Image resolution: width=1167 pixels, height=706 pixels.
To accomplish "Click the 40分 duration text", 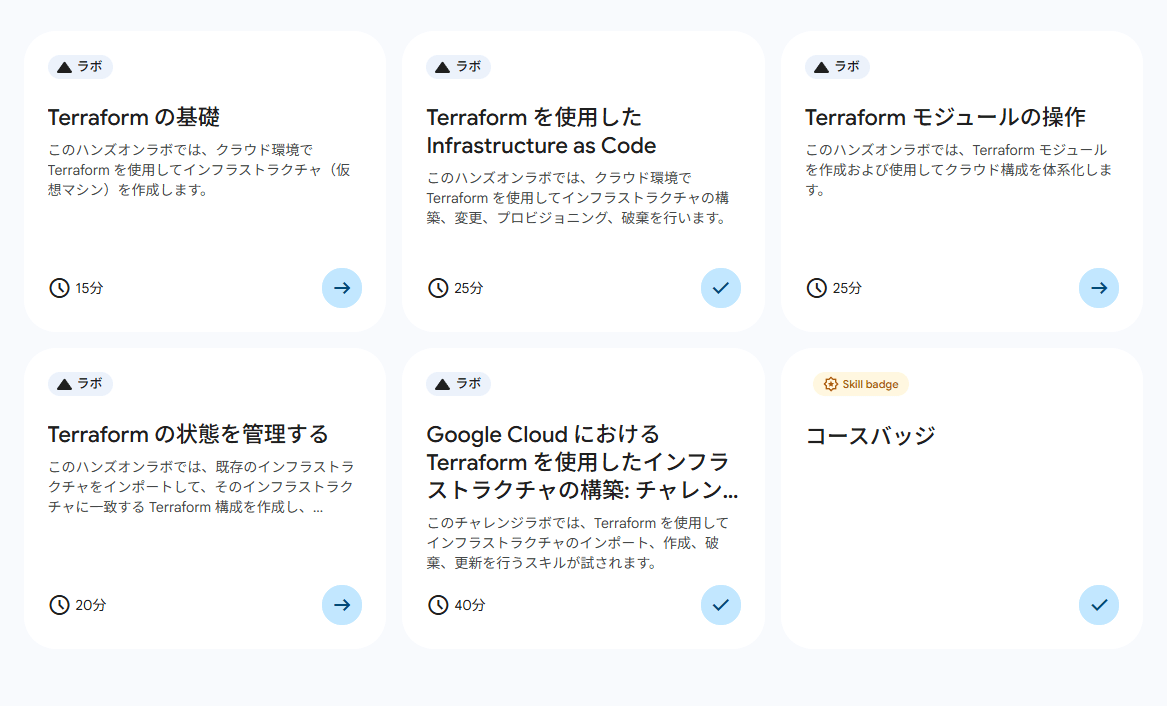I will [470, 606].
